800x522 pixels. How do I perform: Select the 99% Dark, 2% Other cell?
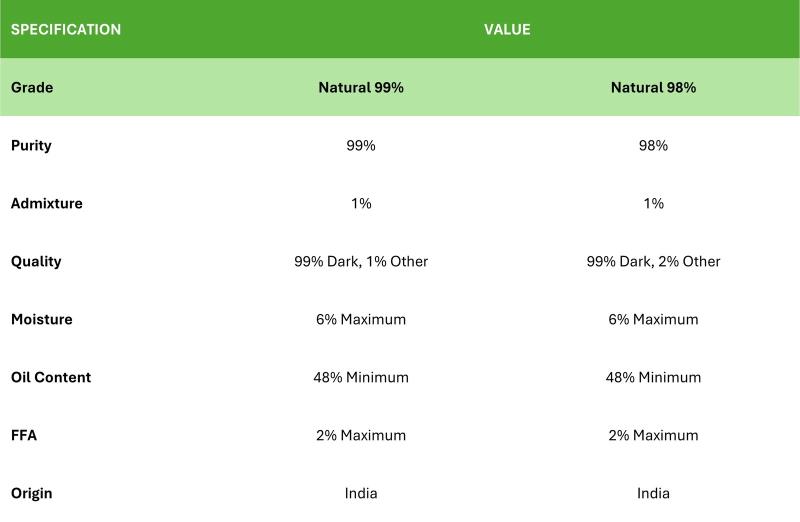(x=653, y=261)
